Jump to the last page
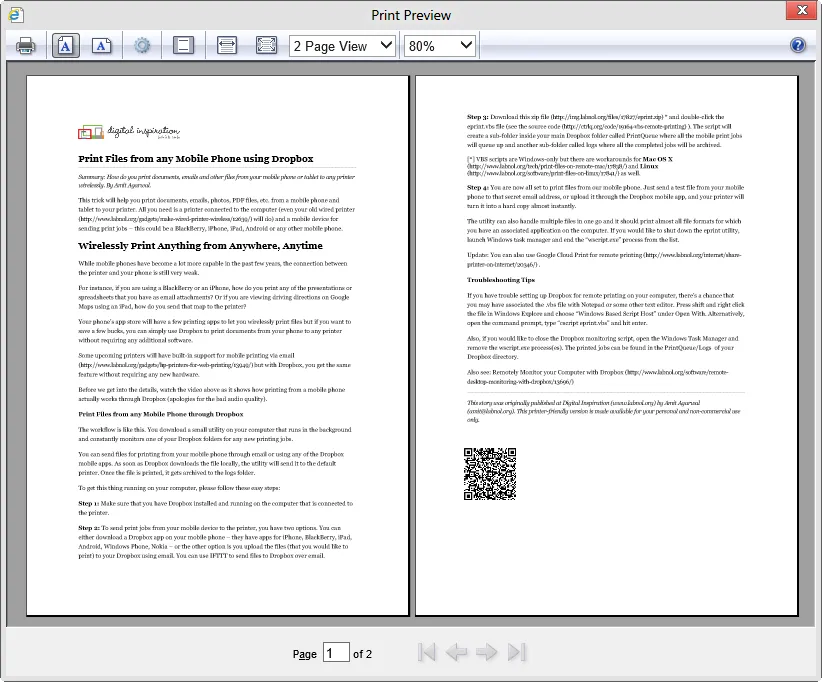The image size is (822, 682). tap(517, 651)
